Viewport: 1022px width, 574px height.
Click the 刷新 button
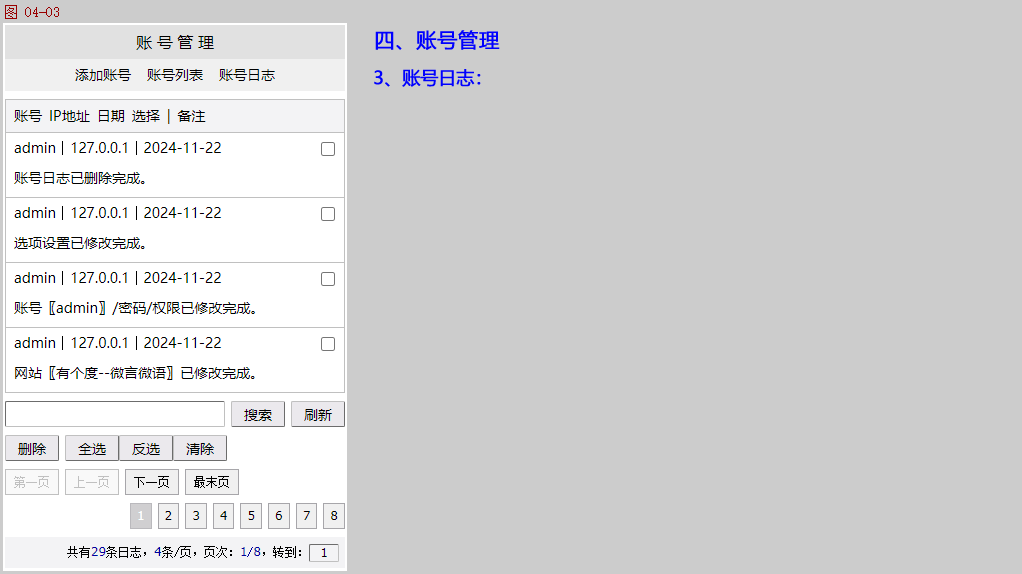pyautogui.click(x=318, y=414)
